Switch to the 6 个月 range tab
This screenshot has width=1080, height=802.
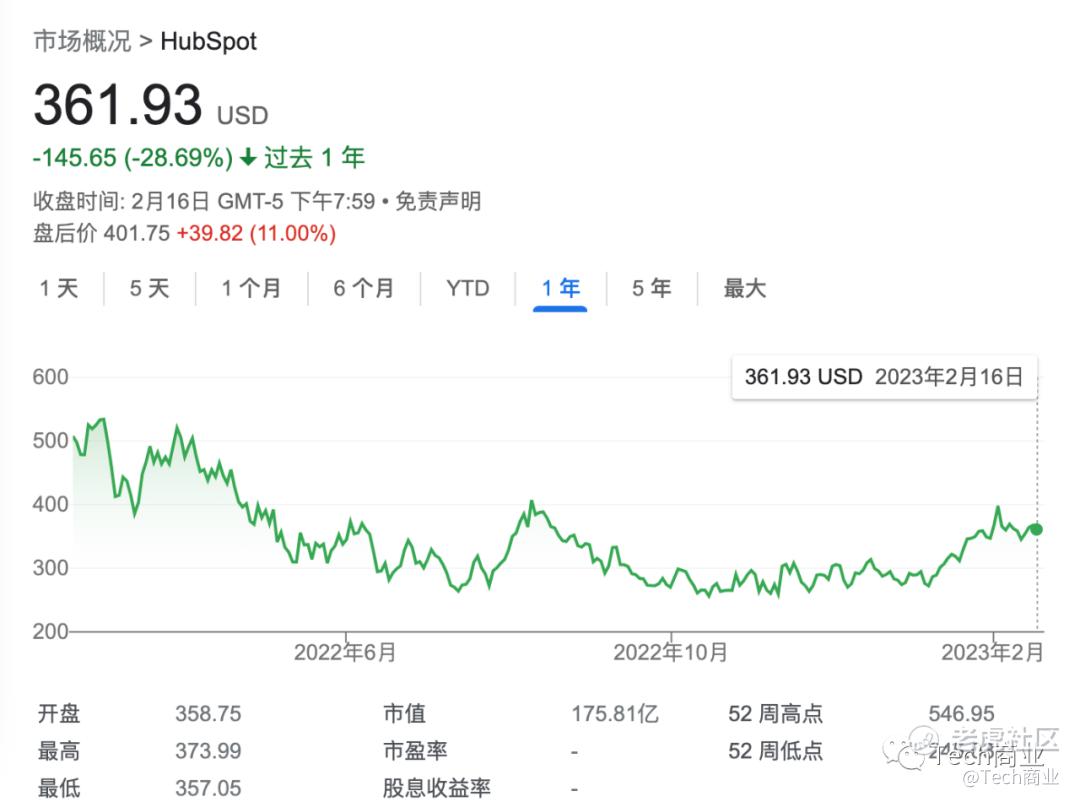coord(364,288)
